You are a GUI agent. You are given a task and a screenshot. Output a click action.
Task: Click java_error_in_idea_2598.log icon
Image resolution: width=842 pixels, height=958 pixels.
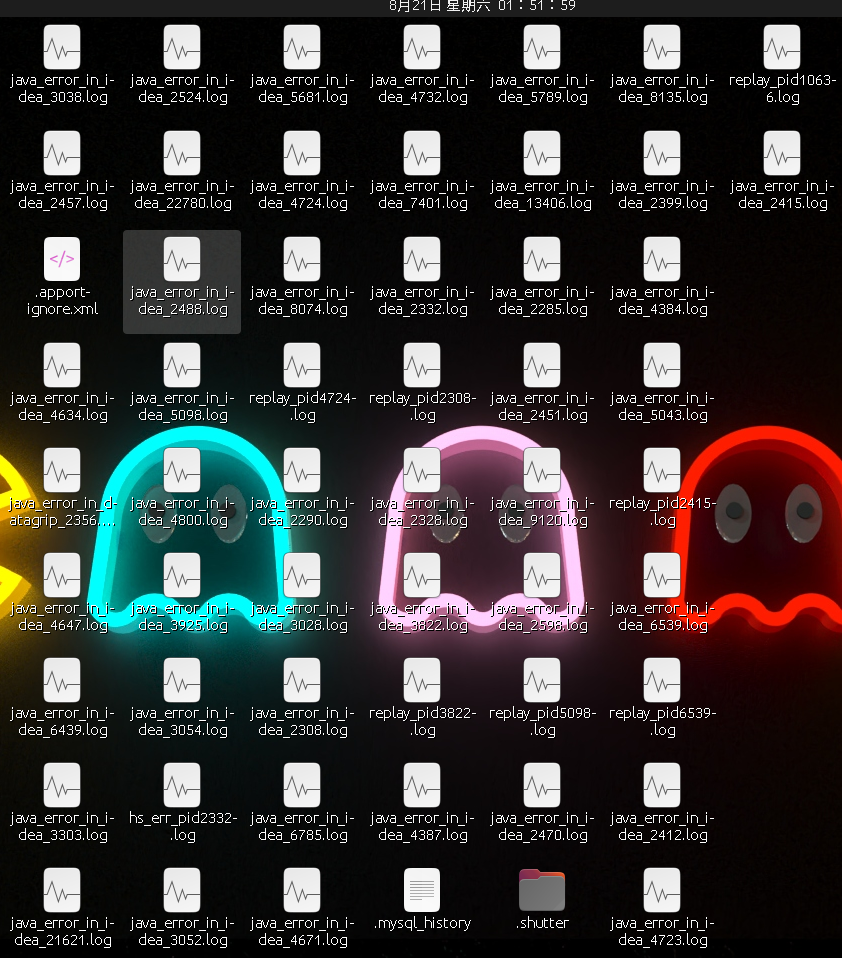point(542,575)
